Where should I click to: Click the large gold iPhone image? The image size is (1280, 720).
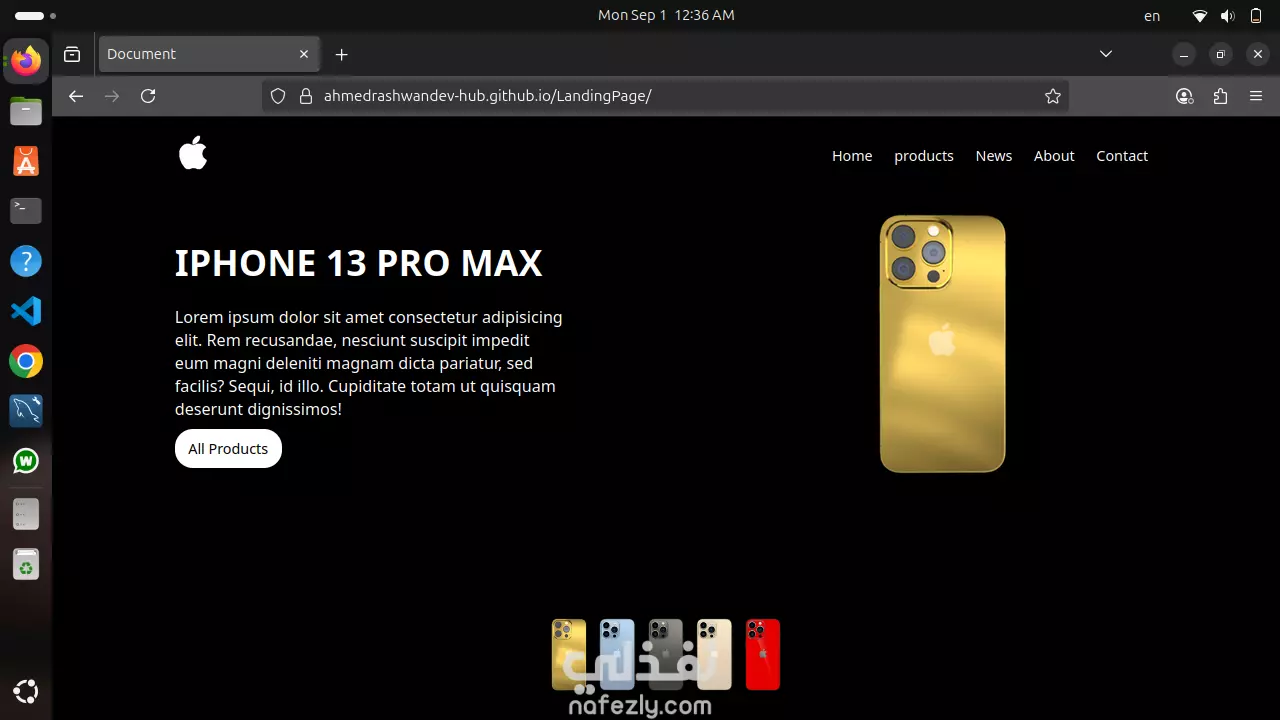pos(942,344)
